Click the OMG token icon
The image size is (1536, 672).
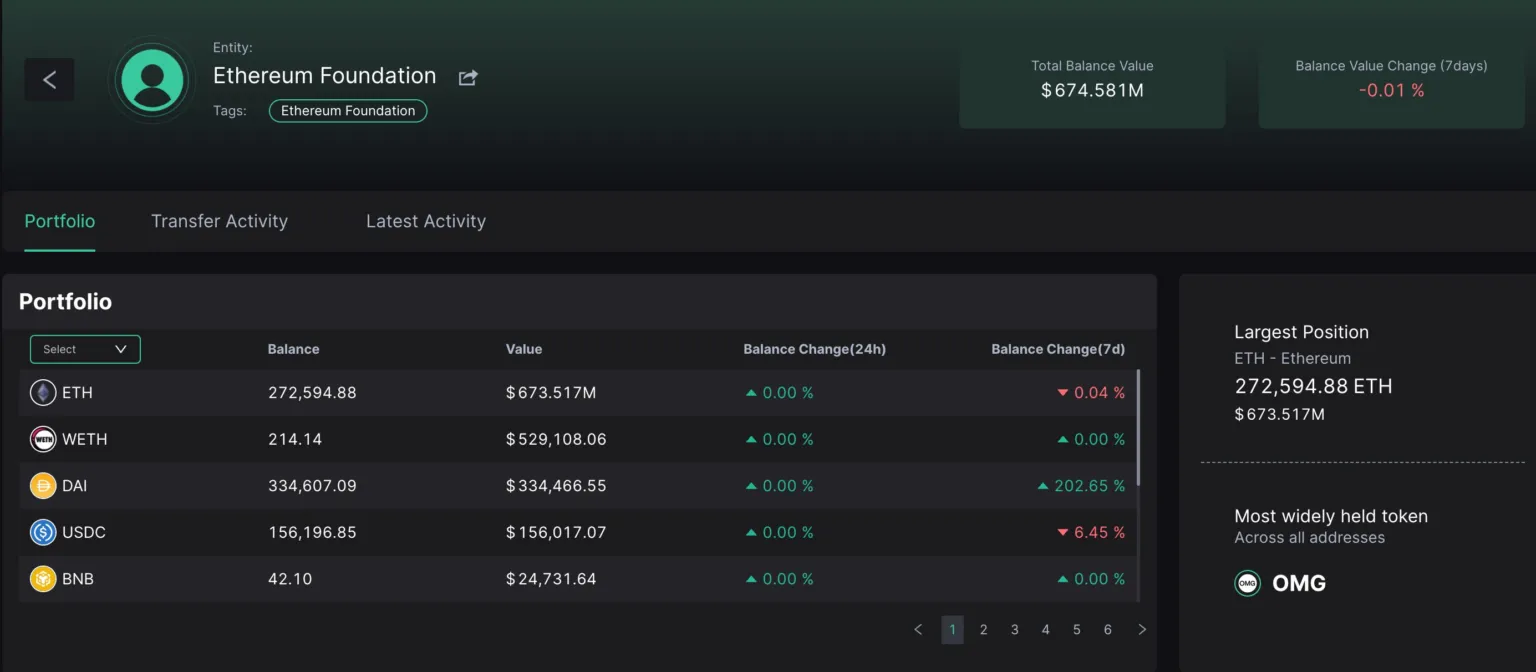pyautogui.click(x=1247, y=584)
